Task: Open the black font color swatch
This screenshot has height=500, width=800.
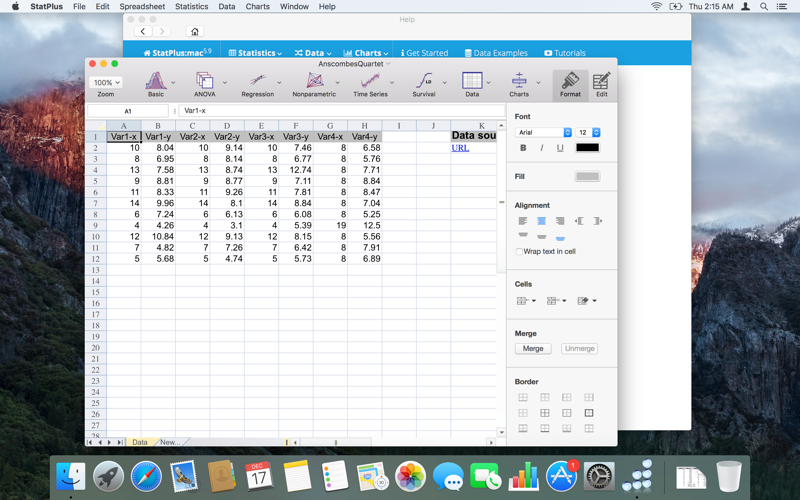Action: click(x=588, y=147)
